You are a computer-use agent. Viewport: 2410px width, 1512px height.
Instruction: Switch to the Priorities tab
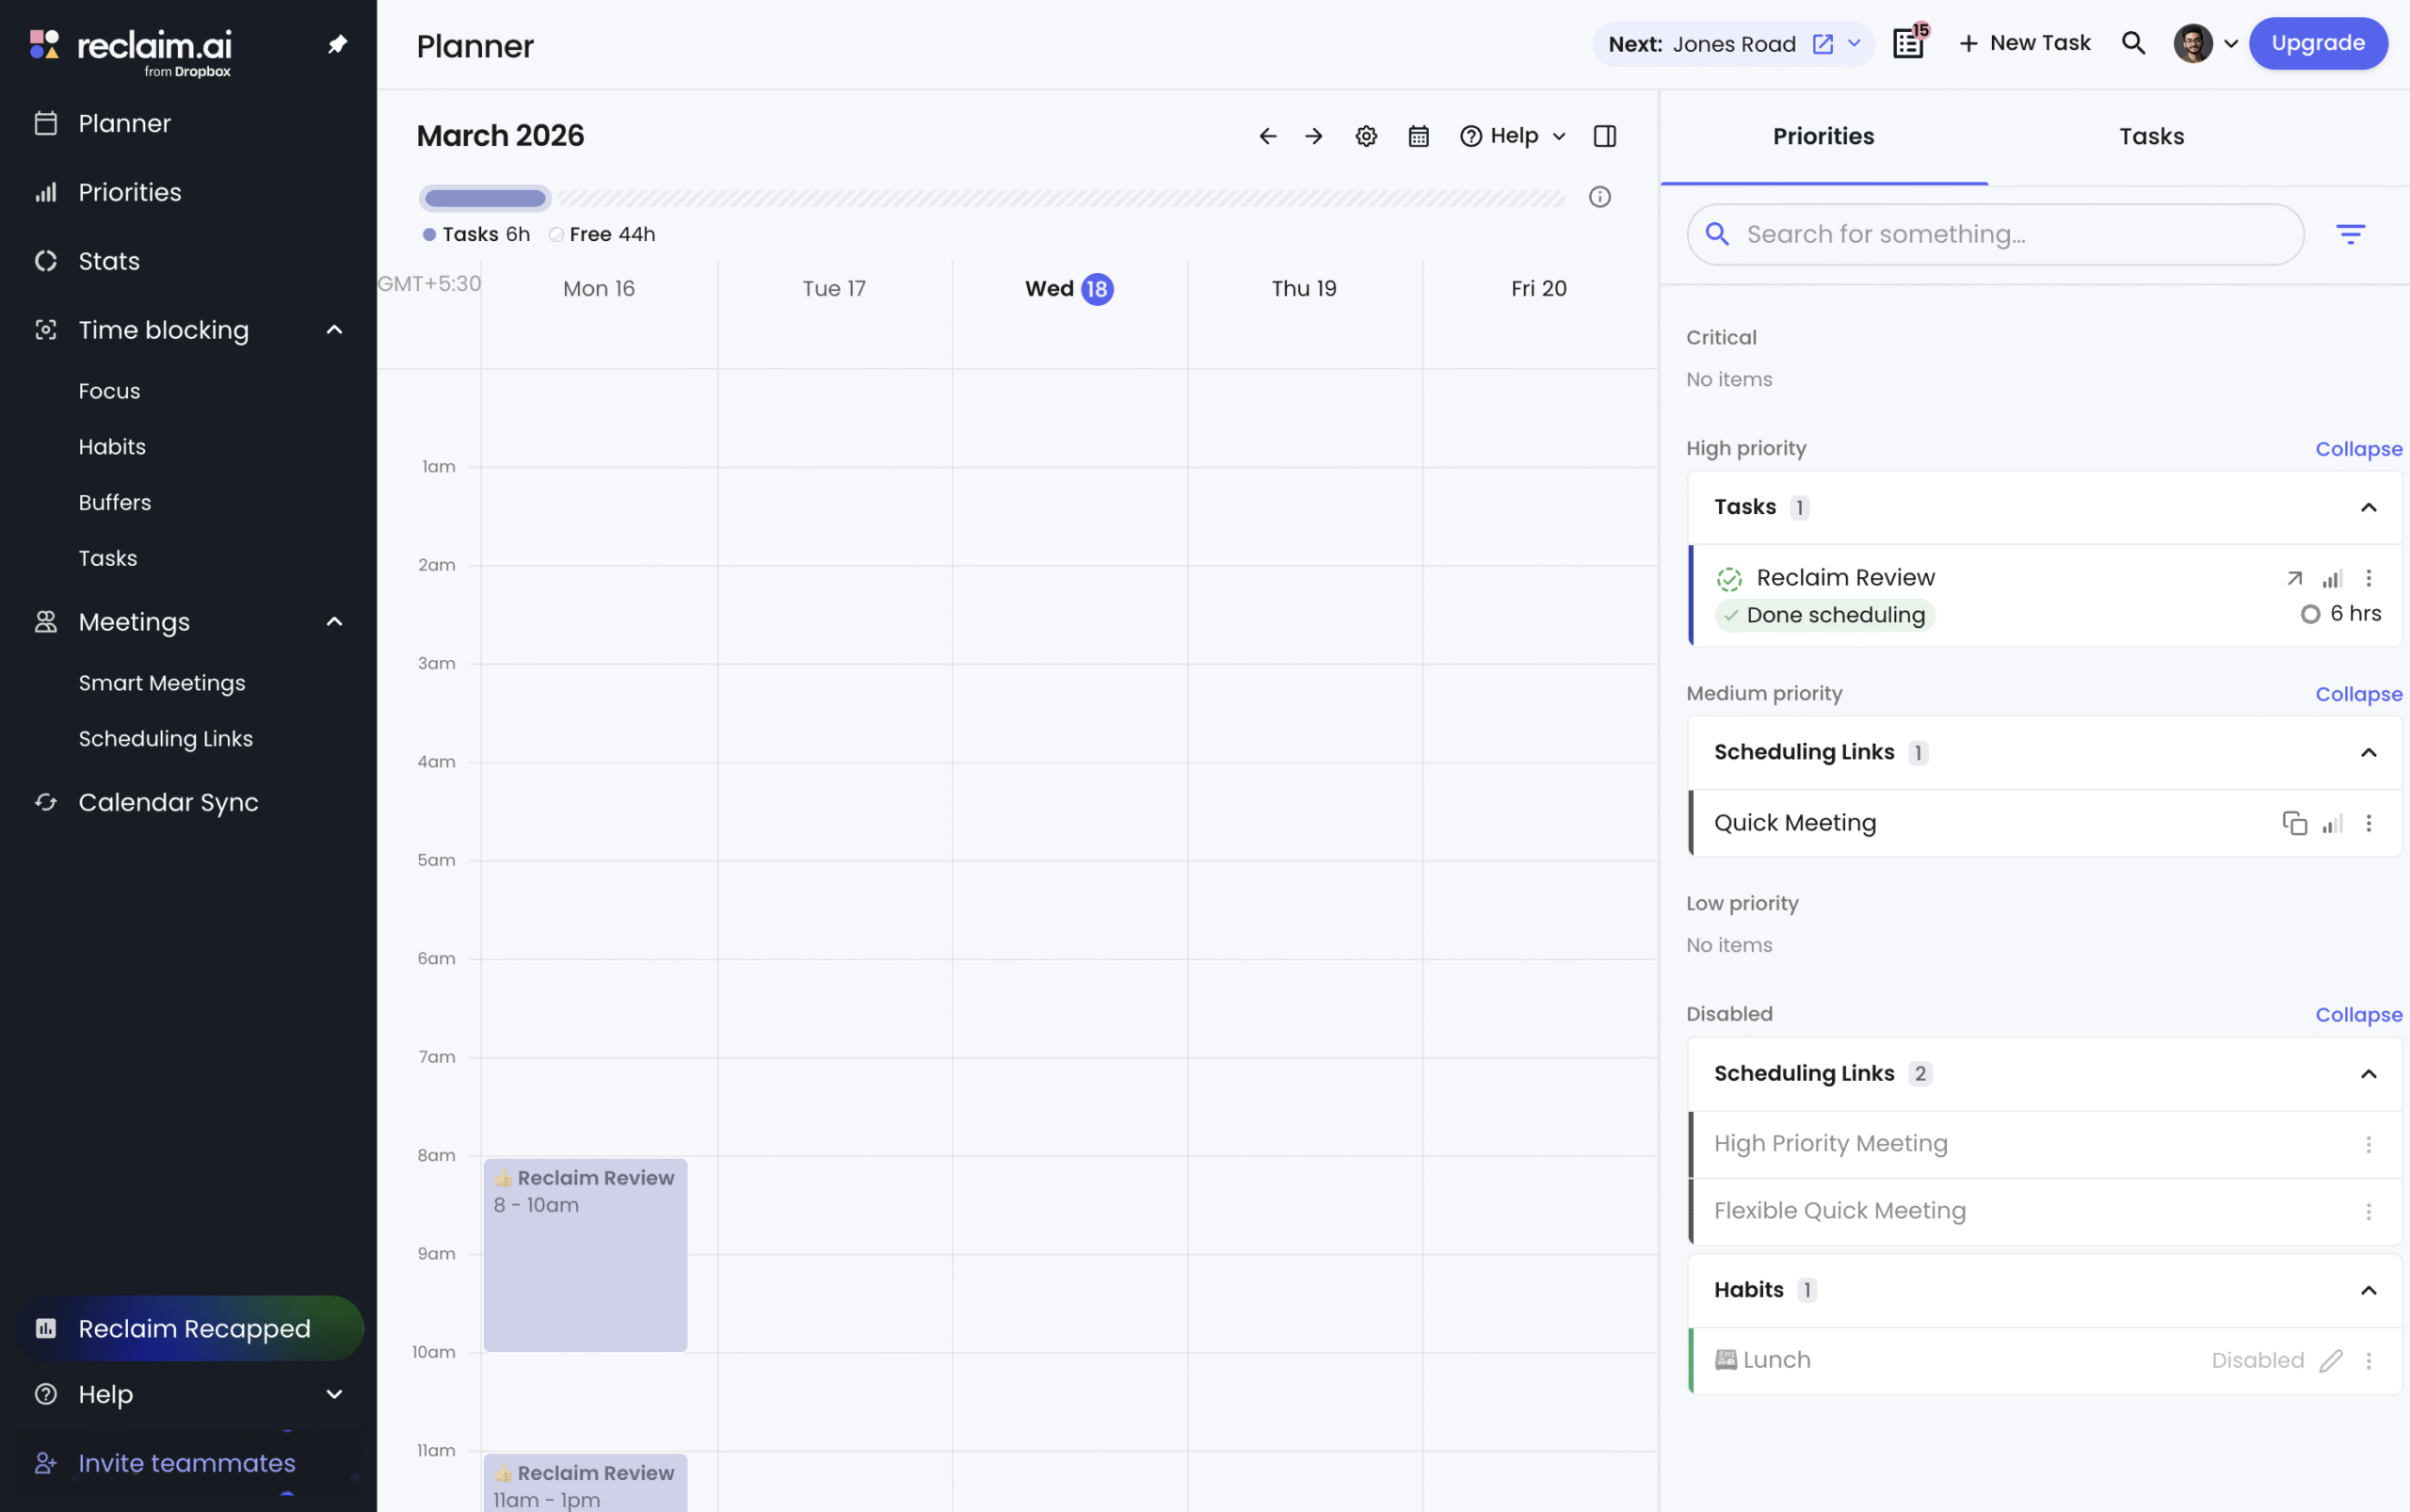point(1824,137)
